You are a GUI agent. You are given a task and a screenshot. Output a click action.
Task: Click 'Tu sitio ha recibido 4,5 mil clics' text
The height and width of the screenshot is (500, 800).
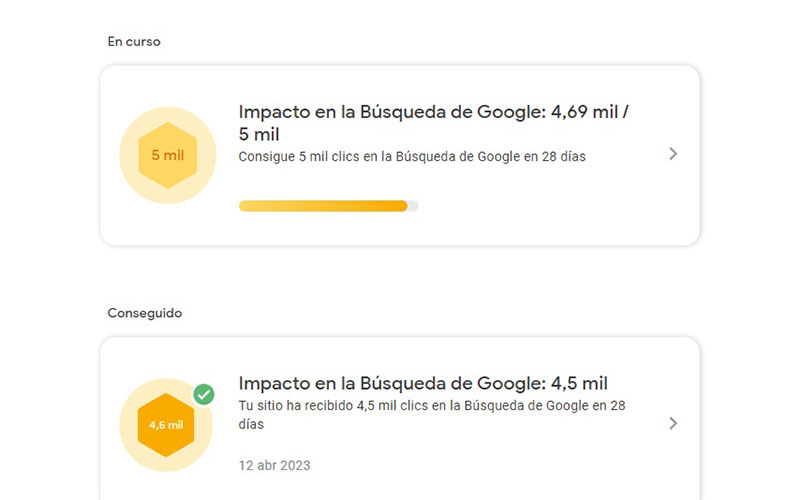[x=432, y=406]
